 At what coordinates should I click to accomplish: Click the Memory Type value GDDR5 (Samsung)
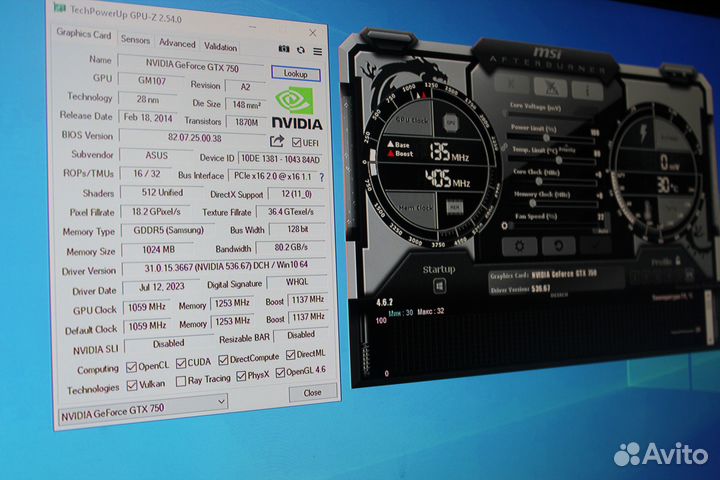coord(168,231)
